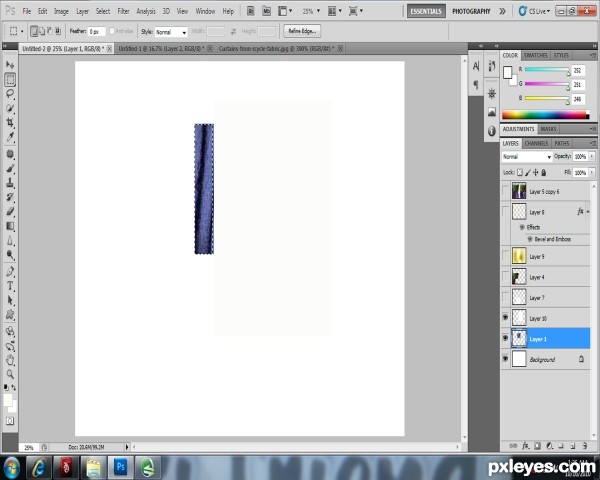This screenshot has width=600, height=480.
Task: Show Layer 7 using its visibility box
Action: pos(505,297)
